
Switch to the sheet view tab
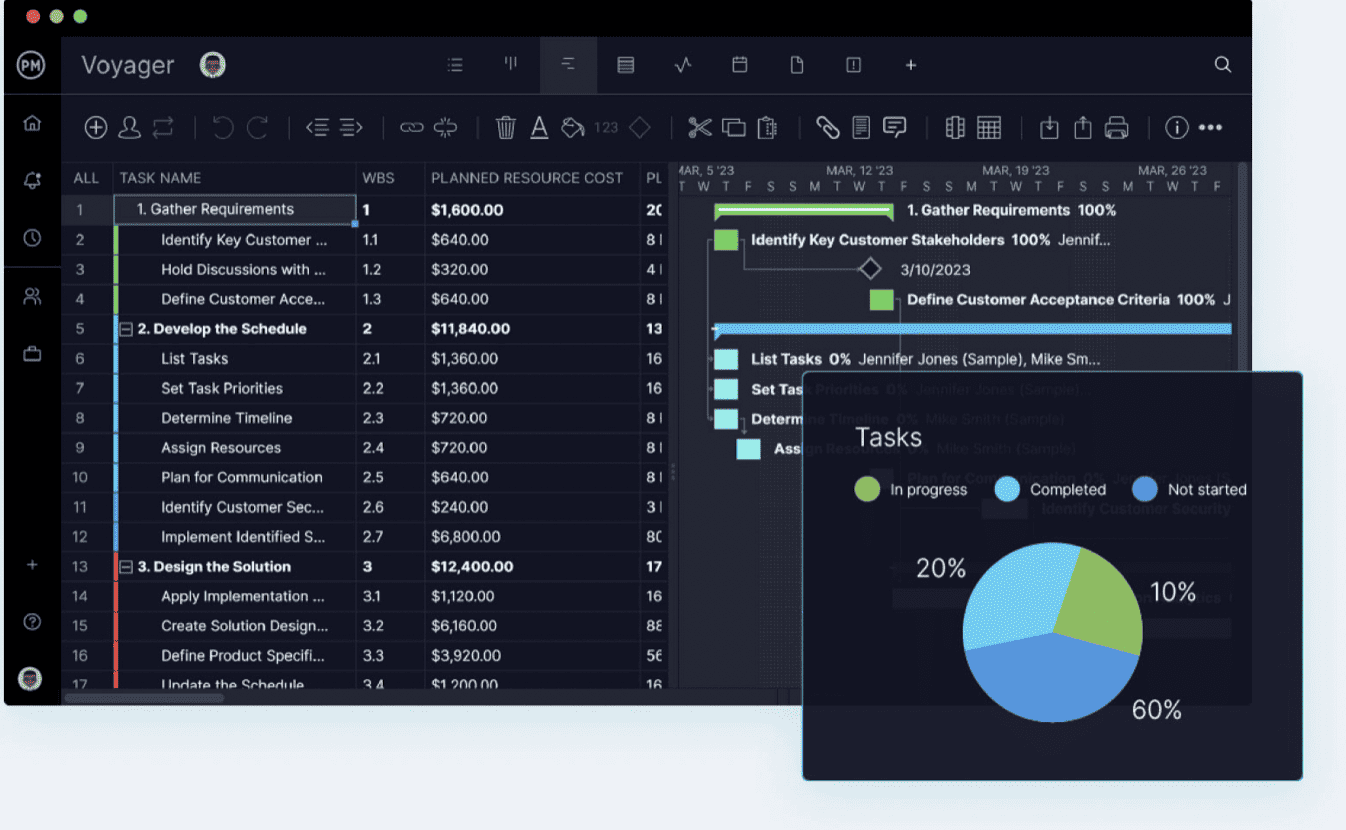(x=626, y=65)
